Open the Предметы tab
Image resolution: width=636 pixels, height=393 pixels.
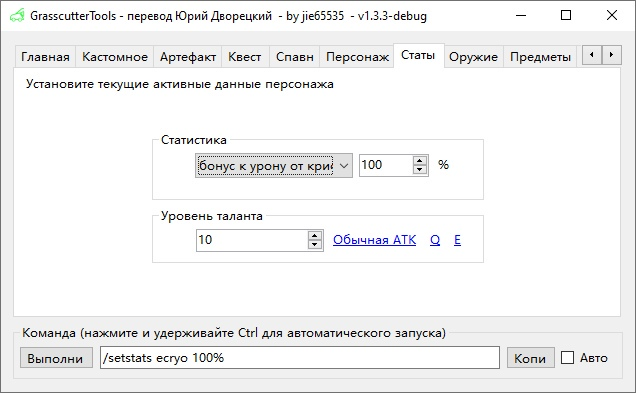pos(540,57)
